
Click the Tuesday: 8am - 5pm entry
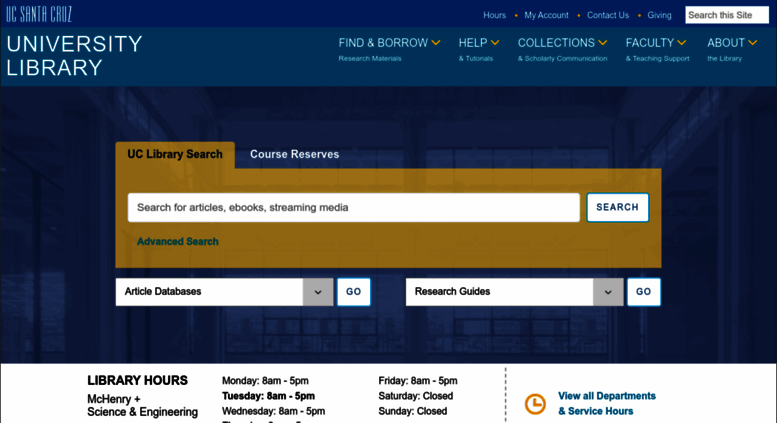[x=268, y=396]
